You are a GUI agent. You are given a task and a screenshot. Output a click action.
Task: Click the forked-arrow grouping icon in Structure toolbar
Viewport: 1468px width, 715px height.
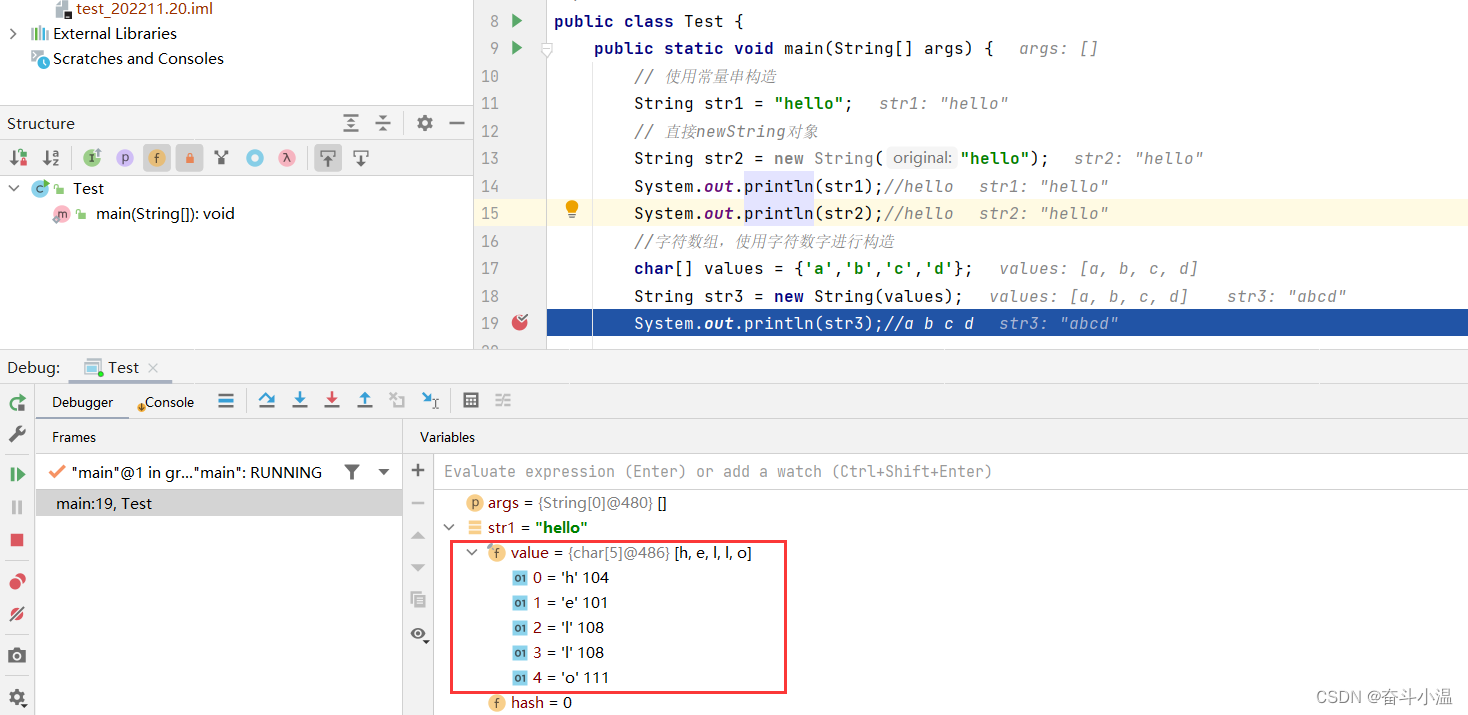coord(222,157)
